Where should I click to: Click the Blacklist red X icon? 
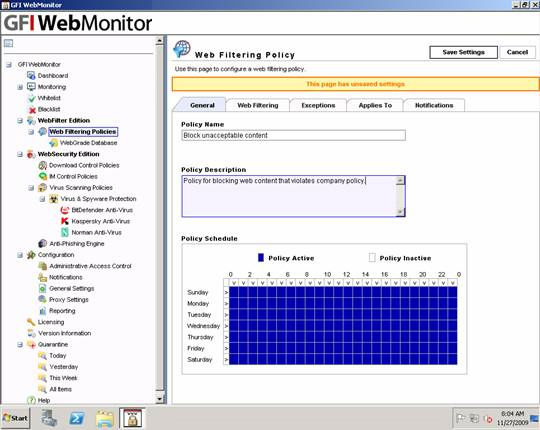pyautogui.click(x=32, y=109)
